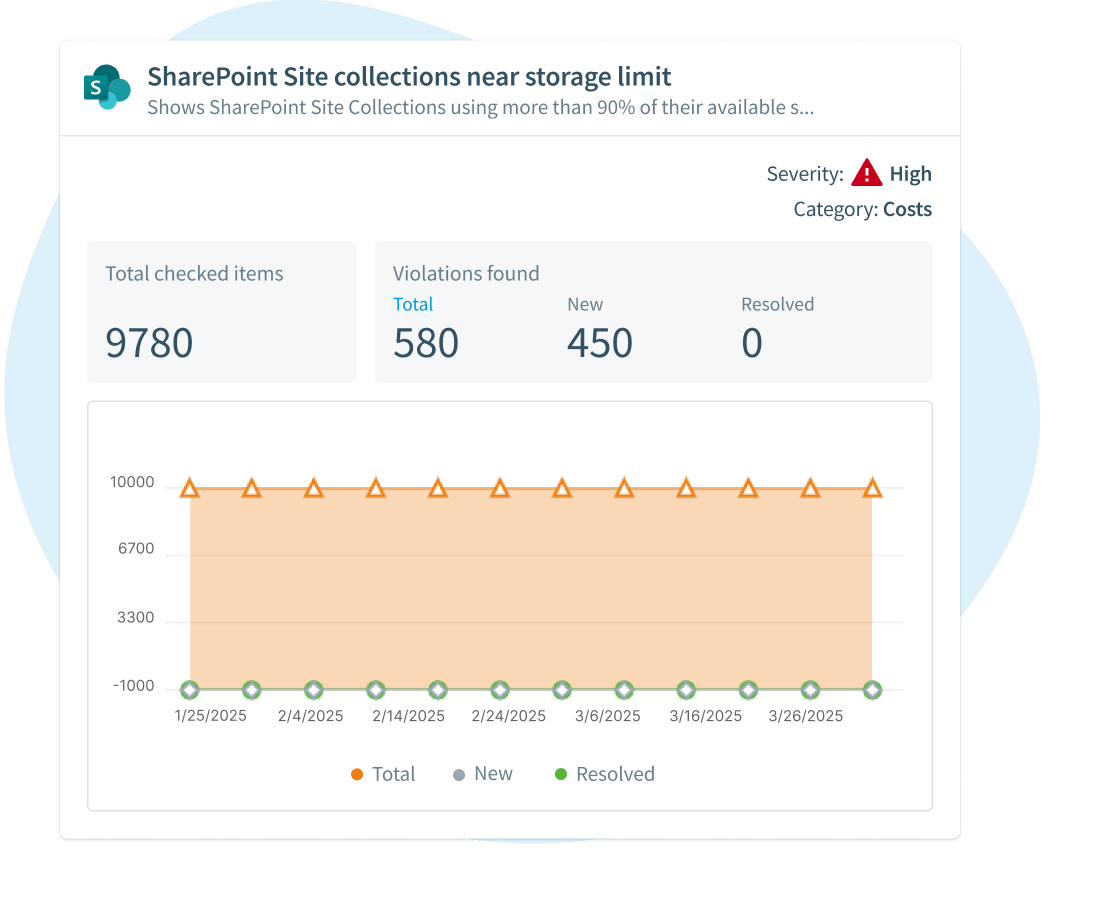
Task: Click the green Resolved legend dot
Action: (x=561, y=775)
